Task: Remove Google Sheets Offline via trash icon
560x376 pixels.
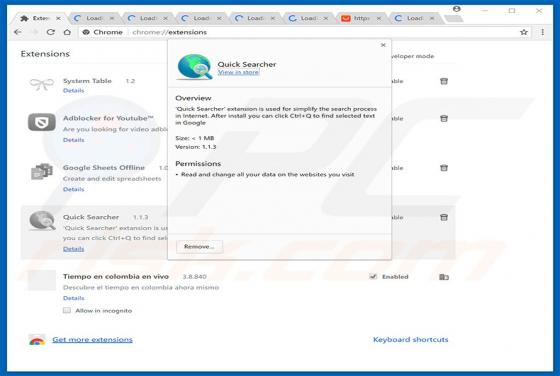Action: 444,168
